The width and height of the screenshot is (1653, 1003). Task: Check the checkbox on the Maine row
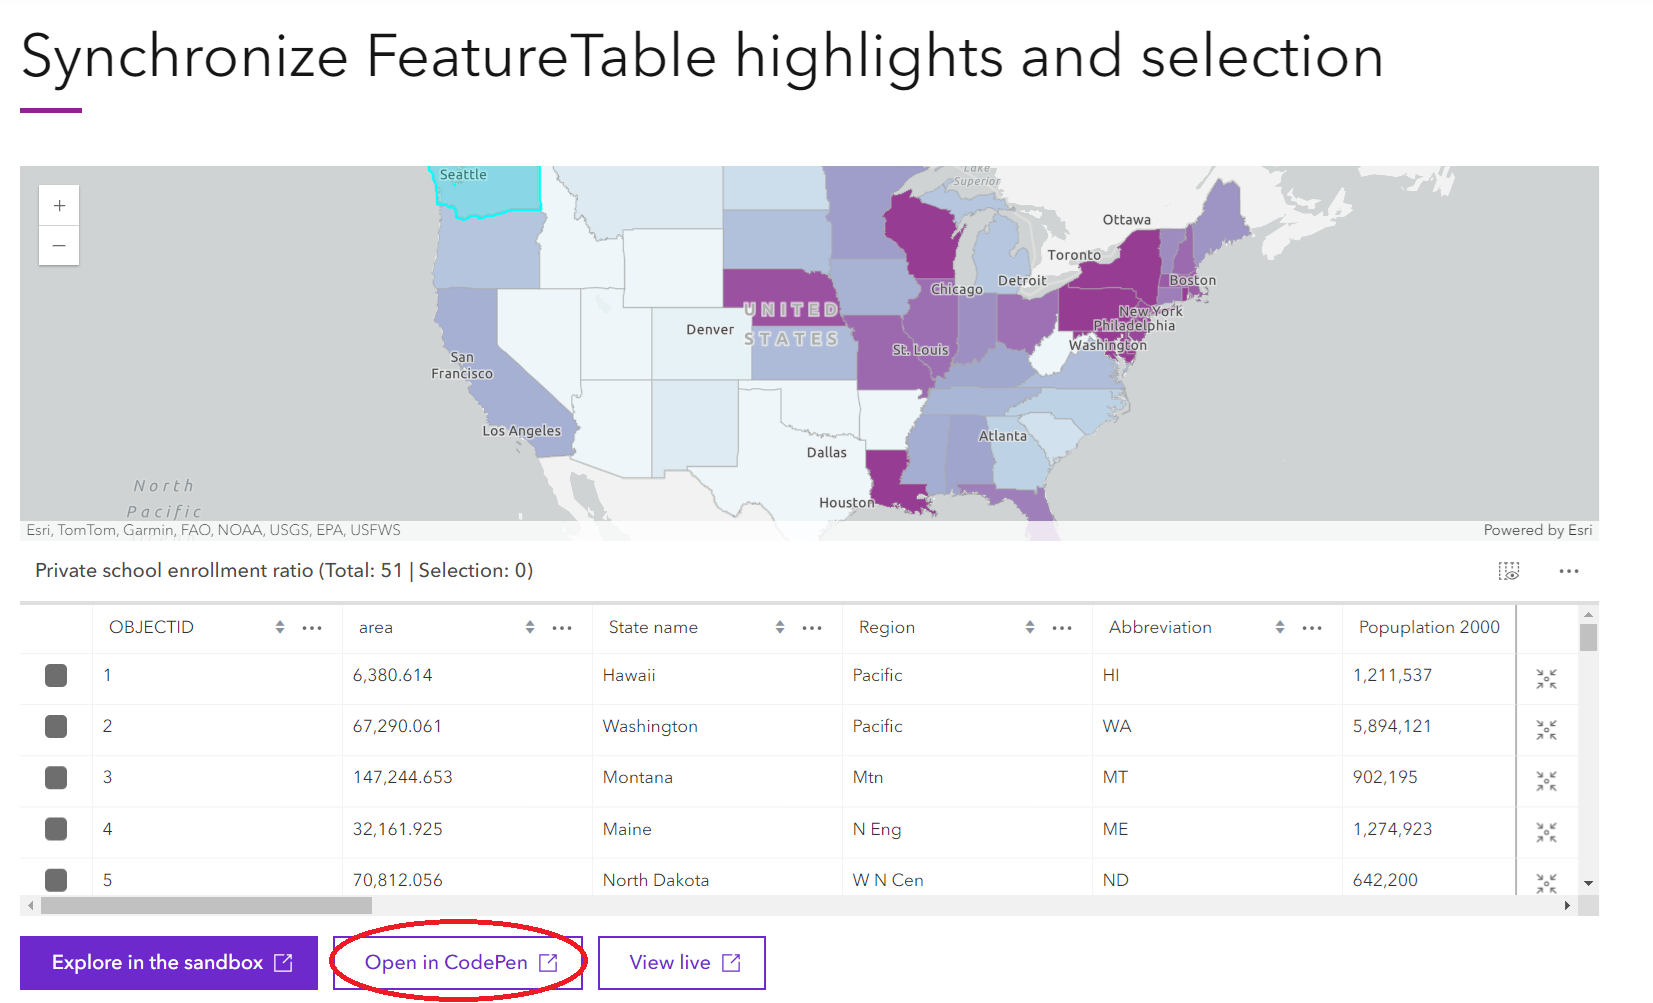[56, 829]
